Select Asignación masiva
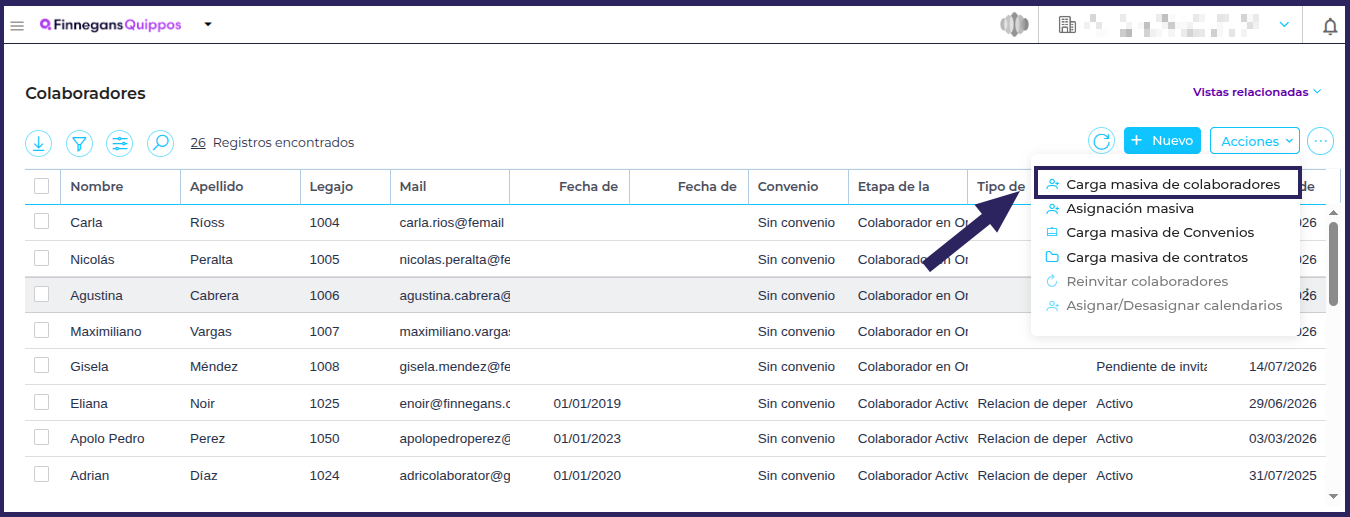Viewport: 1350px width, 517px height. click(x=1130, y=209)
